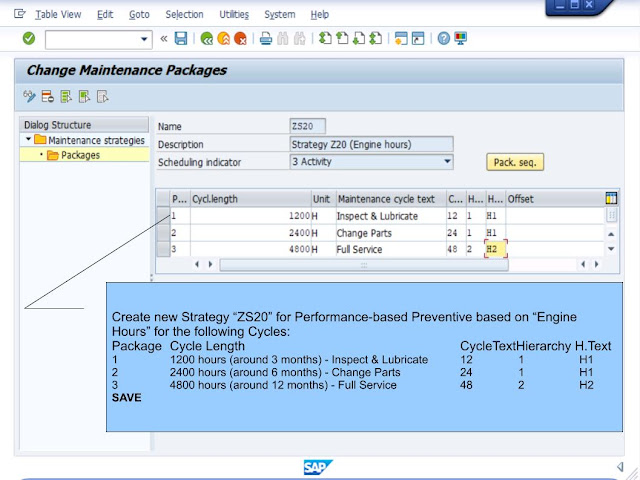
Task: Click the Name field showing ZS20
Action: point(308,126)
